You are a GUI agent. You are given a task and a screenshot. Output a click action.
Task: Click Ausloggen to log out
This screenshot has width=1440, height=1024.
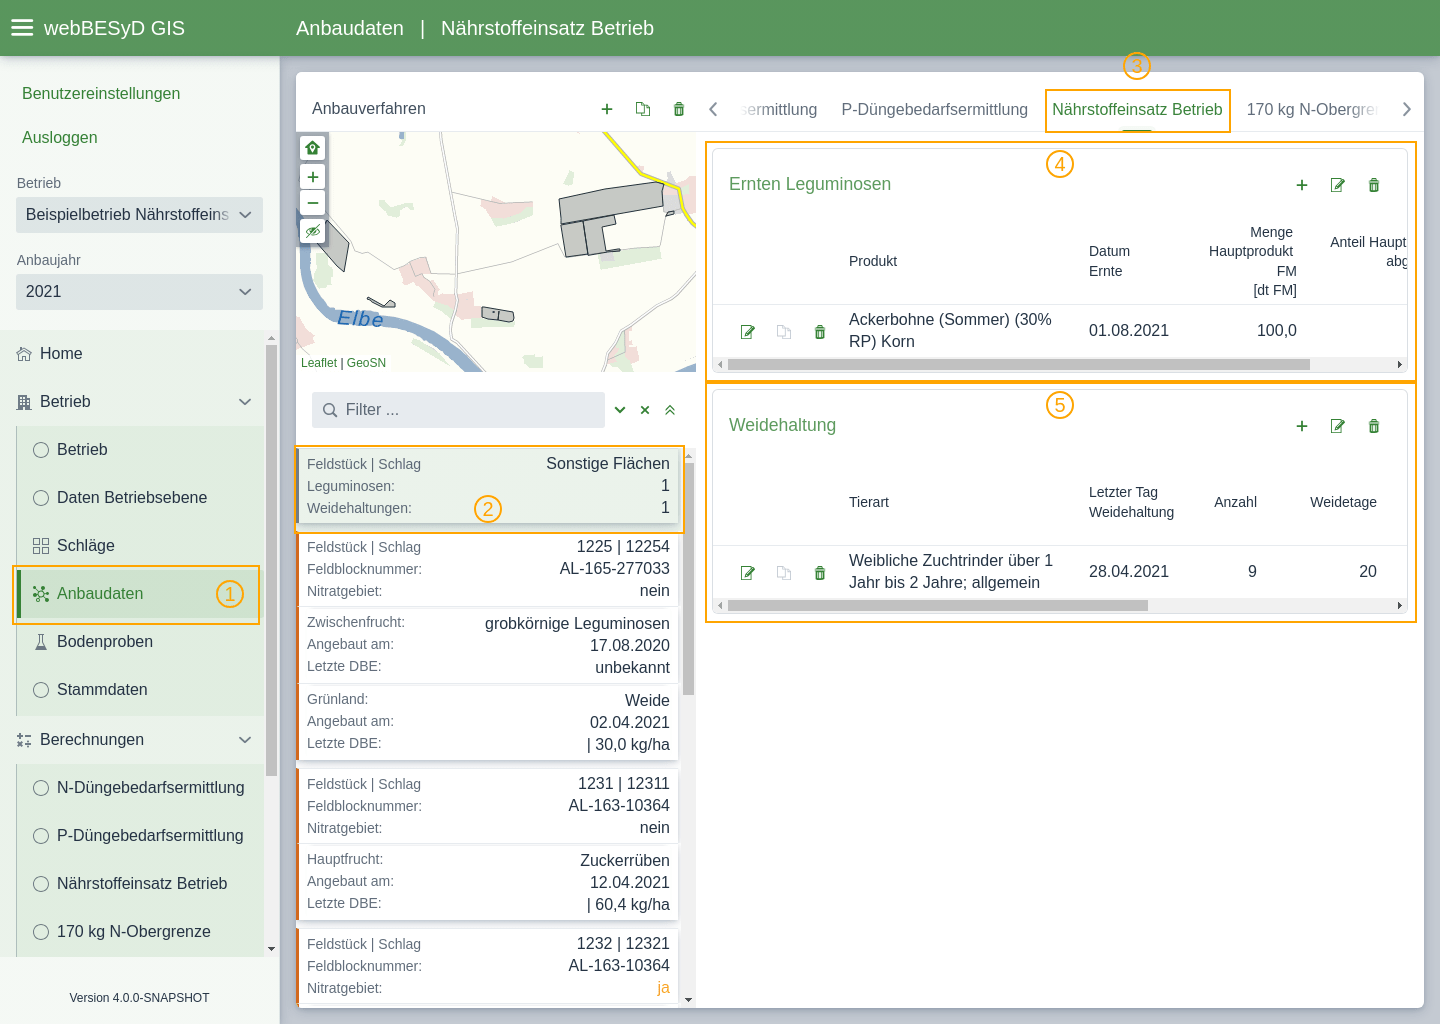tap(60, 138)
